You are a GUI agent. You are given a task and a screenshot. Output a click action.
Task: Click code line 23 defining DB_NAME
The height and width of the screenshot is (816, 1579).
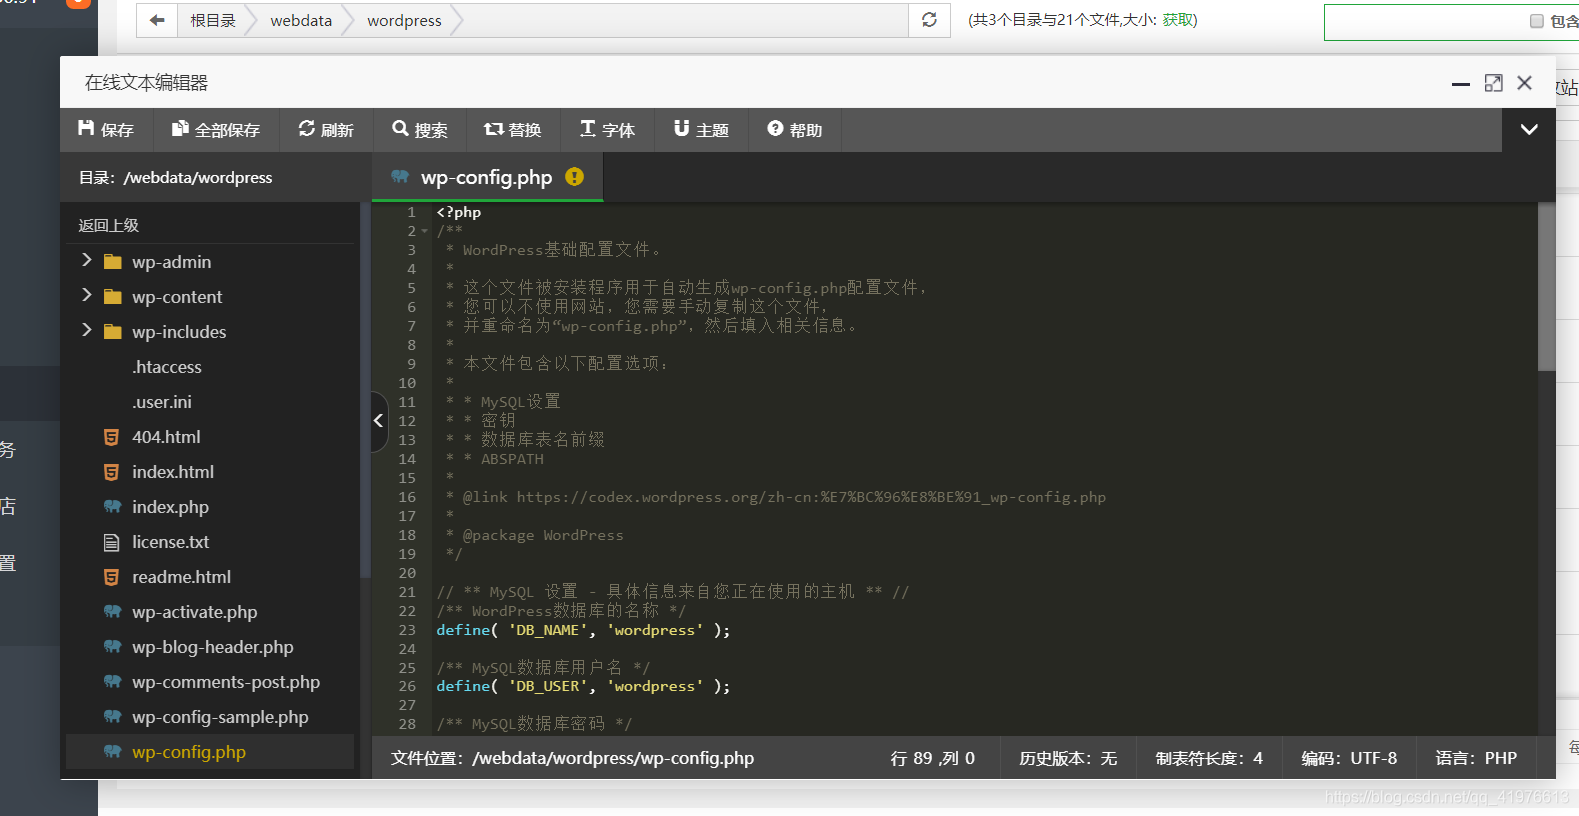(583, 630)
